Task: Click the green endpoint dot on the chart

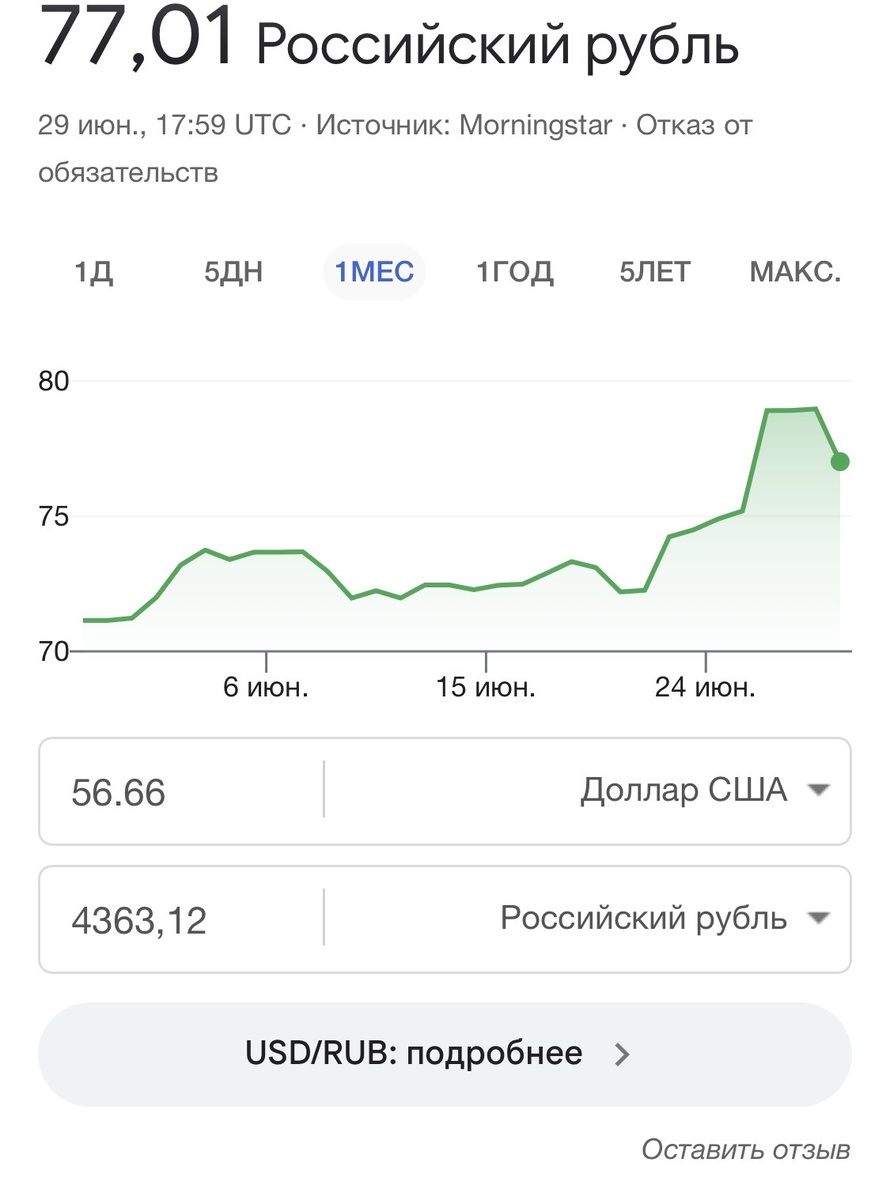Action: point(840,461)
